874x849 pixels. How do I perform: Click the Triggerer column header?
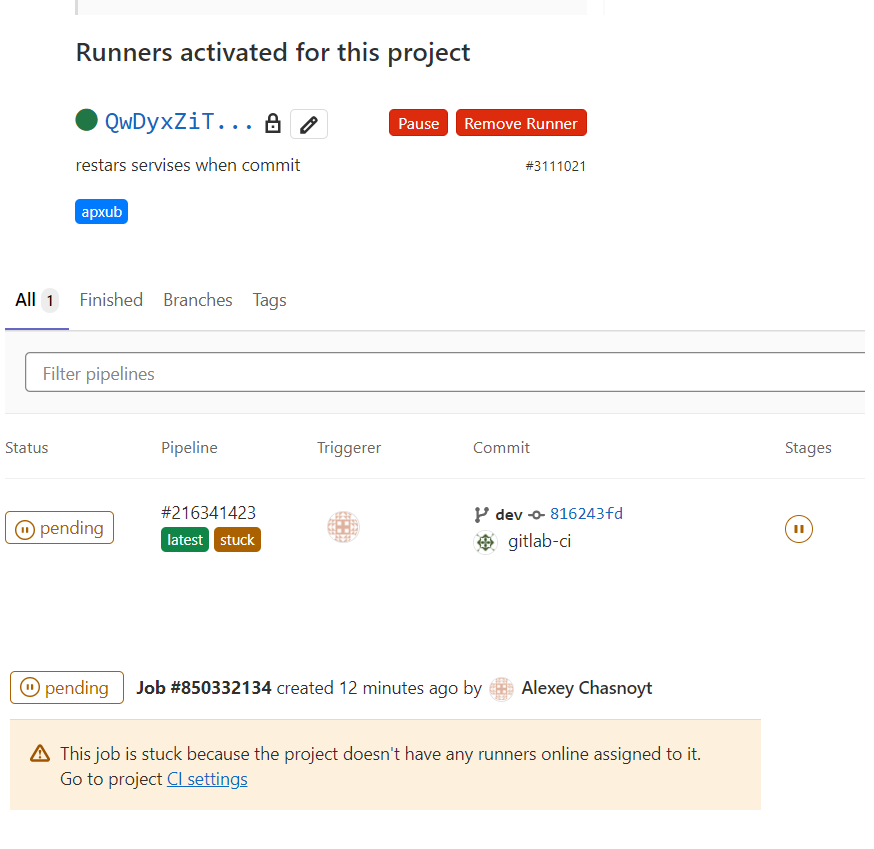[x=349, y=448]
